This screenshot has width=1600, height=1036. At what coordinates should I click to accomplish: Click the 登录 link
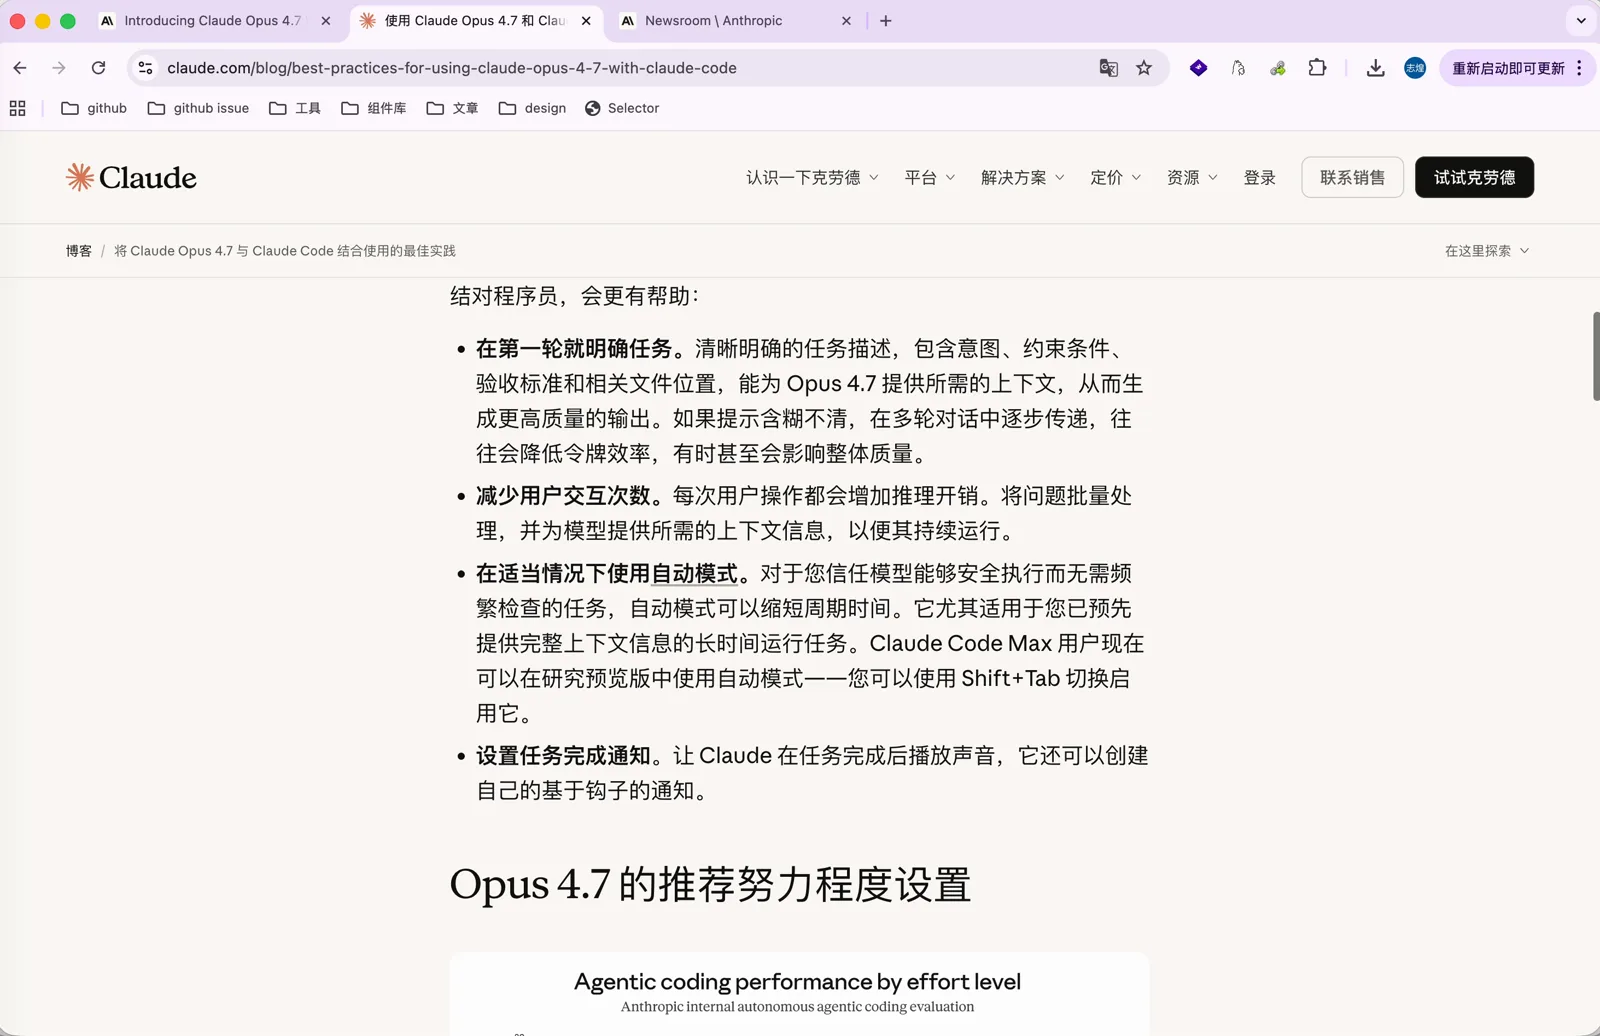click(1259, 177)
